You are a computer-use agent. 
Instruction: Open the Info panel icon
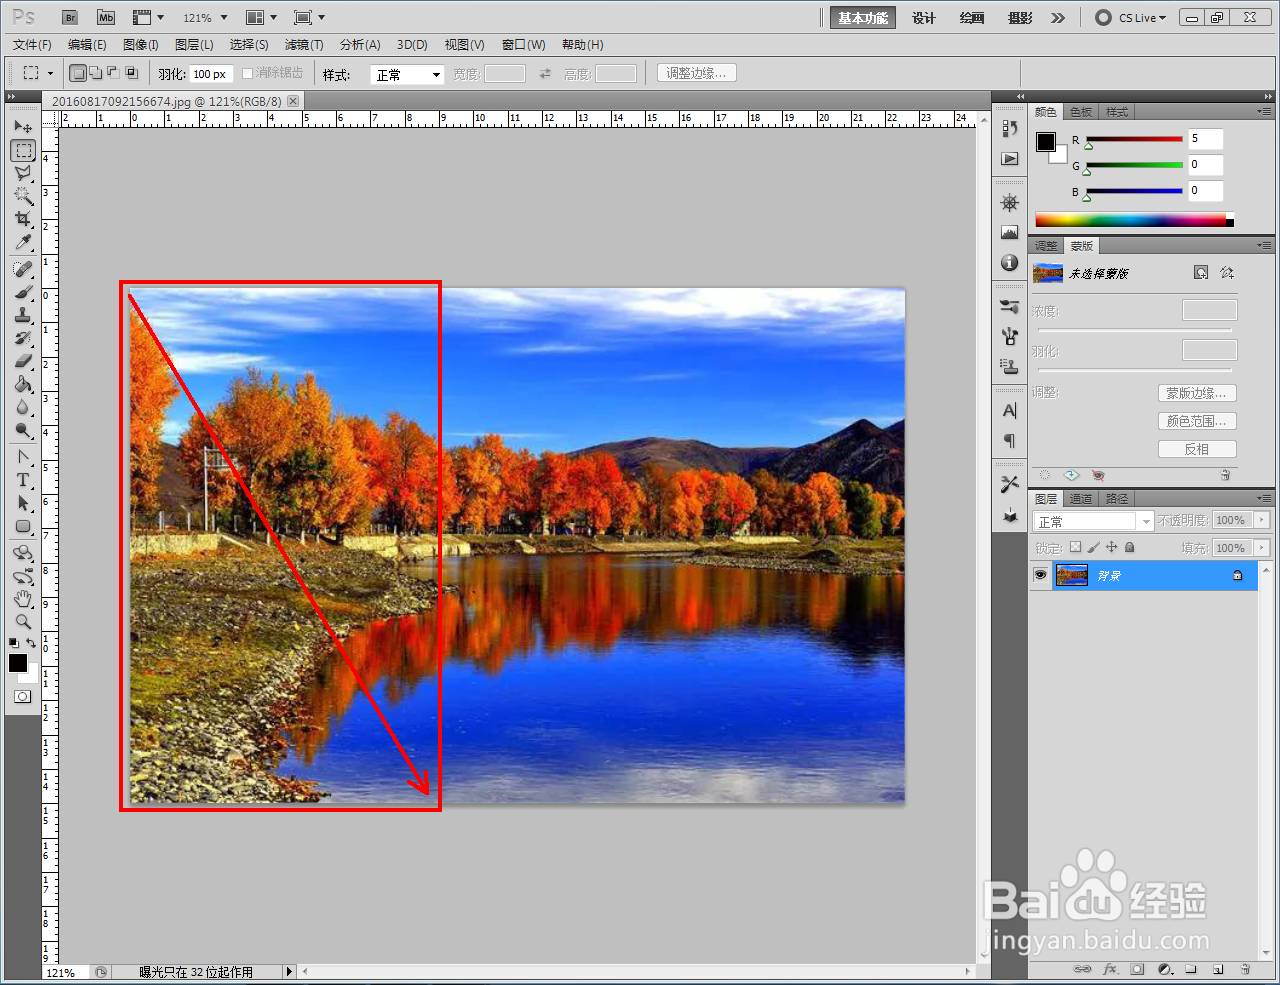coord(1010,262)
